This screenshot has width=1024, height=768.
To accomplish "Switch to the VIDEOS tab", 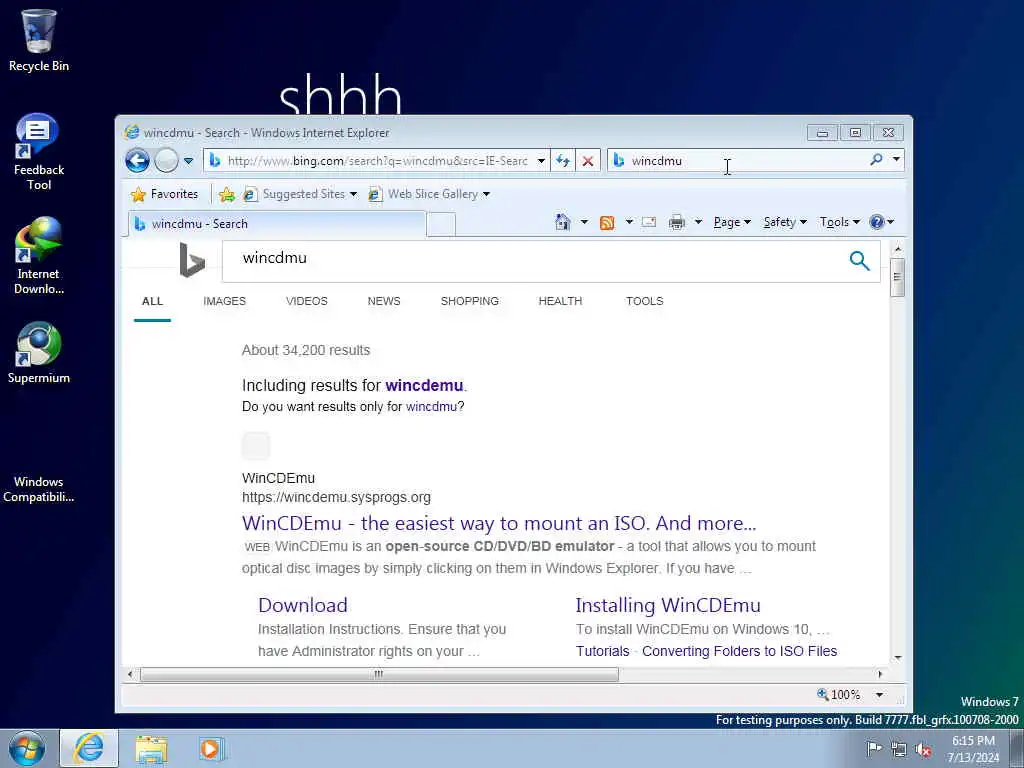I will (306, 301).
